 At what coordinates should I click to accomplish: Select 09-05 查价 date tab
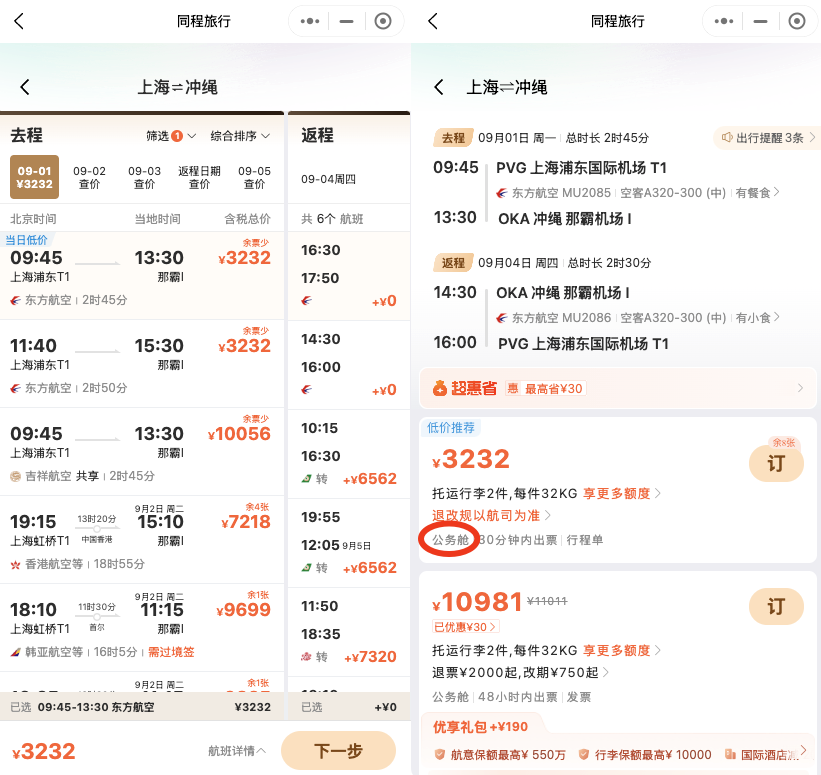254,177
